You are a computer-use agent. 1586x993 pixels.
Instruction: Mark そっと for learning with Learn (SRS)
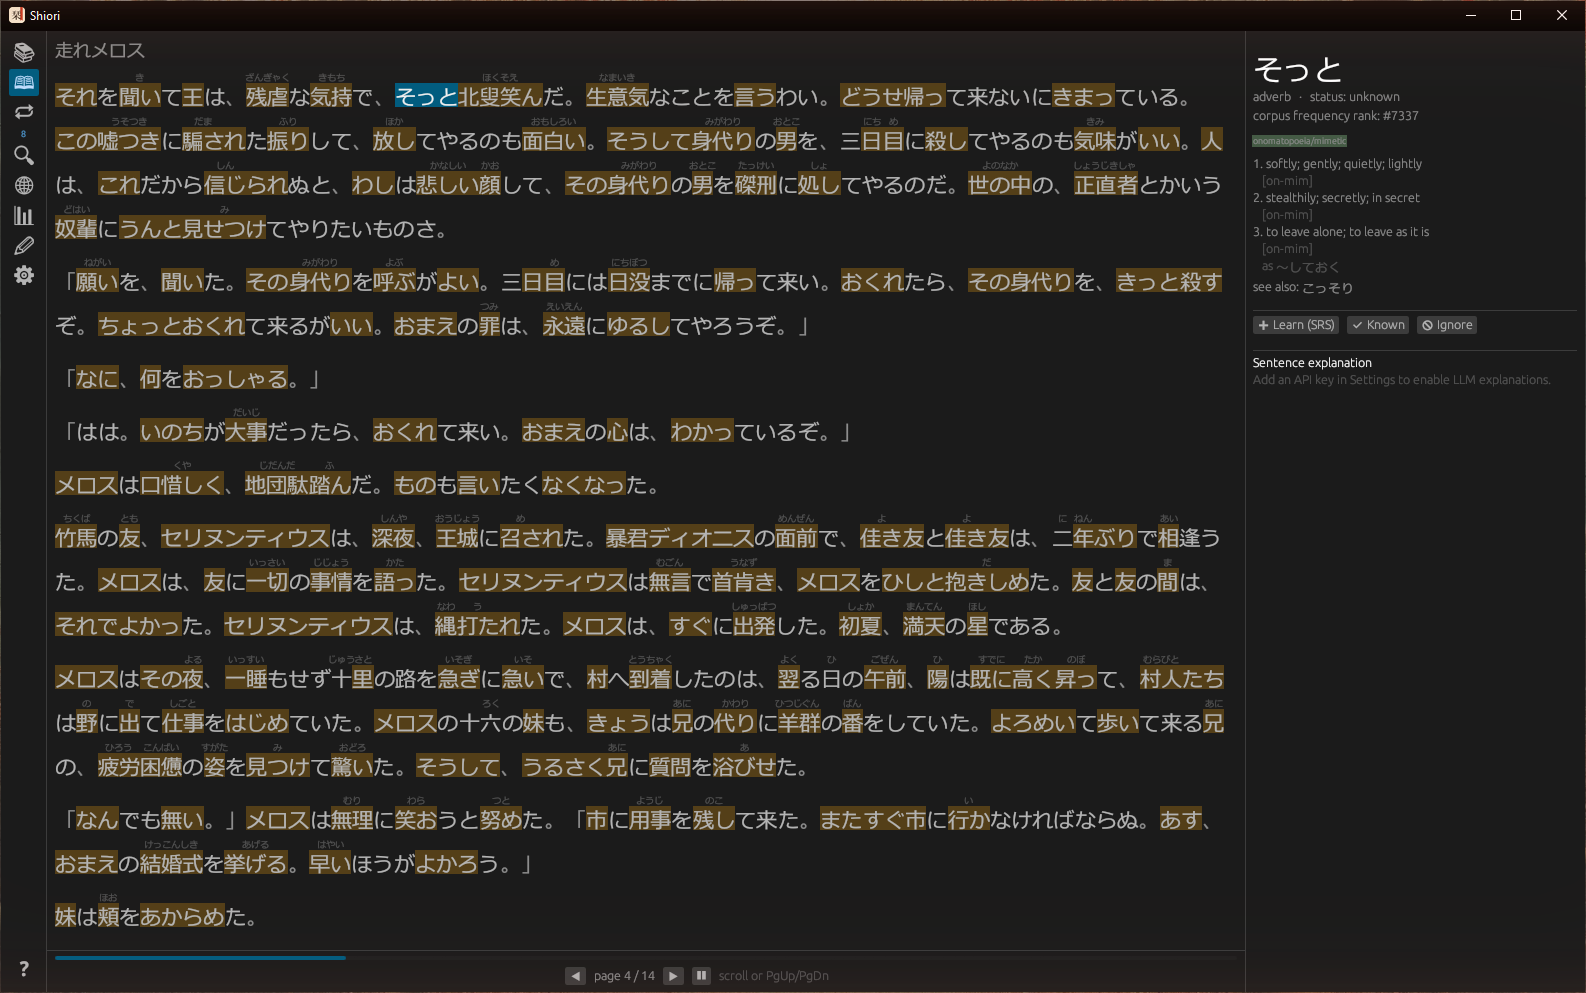[1297, 325]
